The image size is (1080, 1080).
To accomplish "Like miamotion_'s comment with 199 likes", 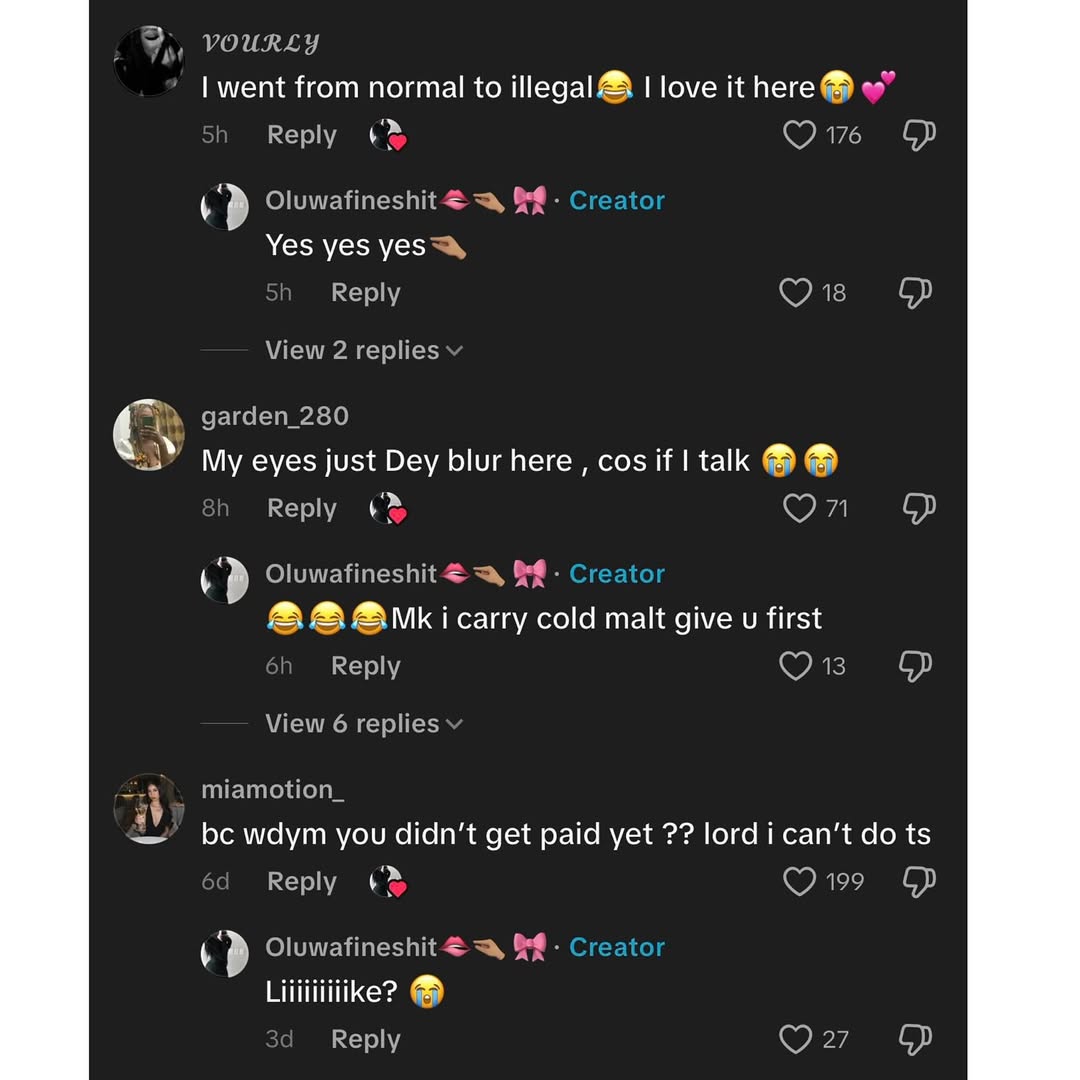I will click(x=799, y=882).
